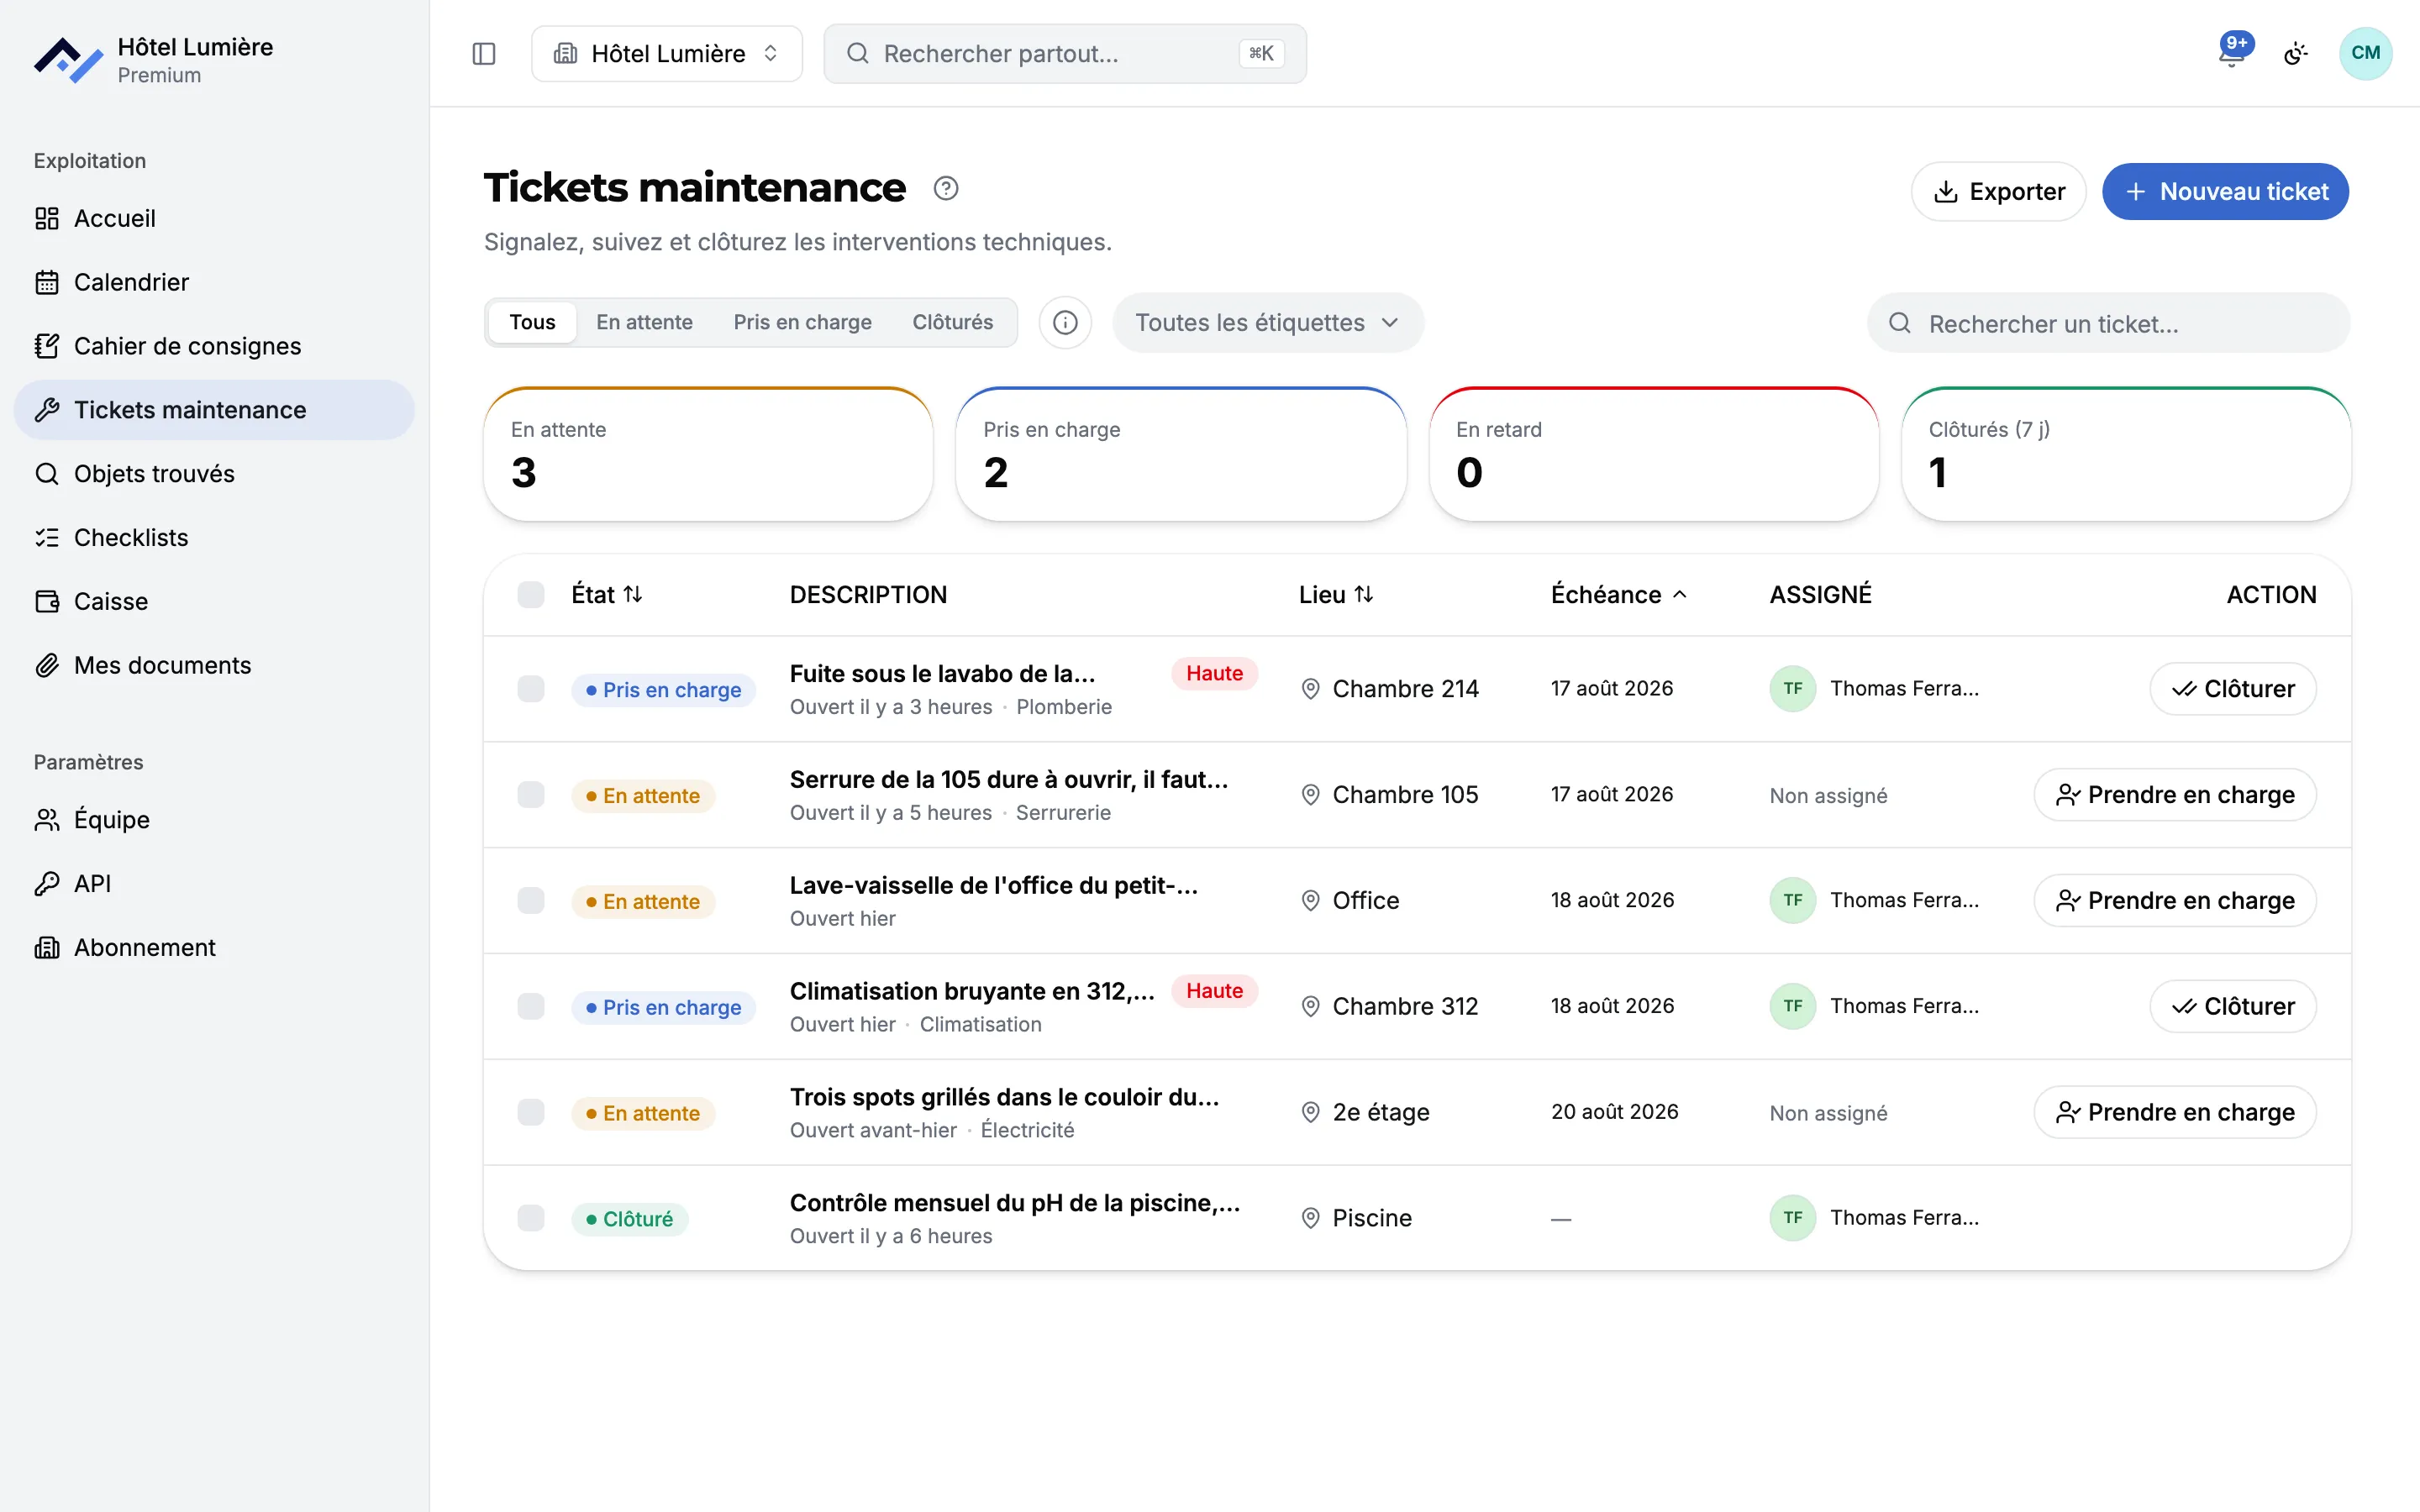Switch theme with the moon-sun icon
The height and width of the screenshot is (1512, 2420).
click(x=2296, y=53)
